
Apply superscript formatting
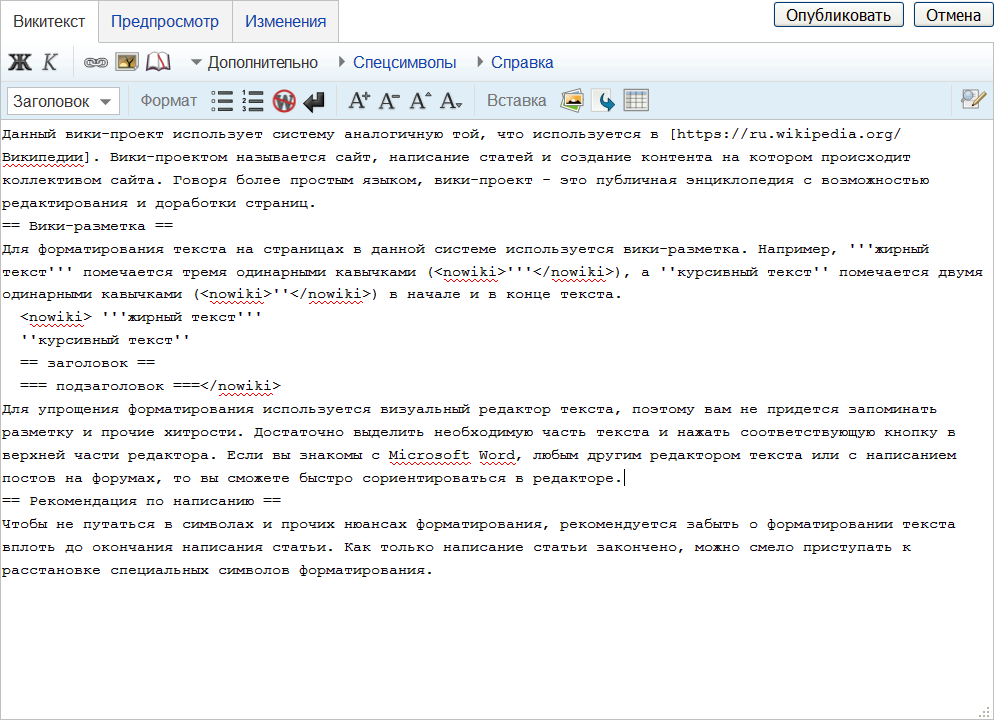[x=420, y=101]
